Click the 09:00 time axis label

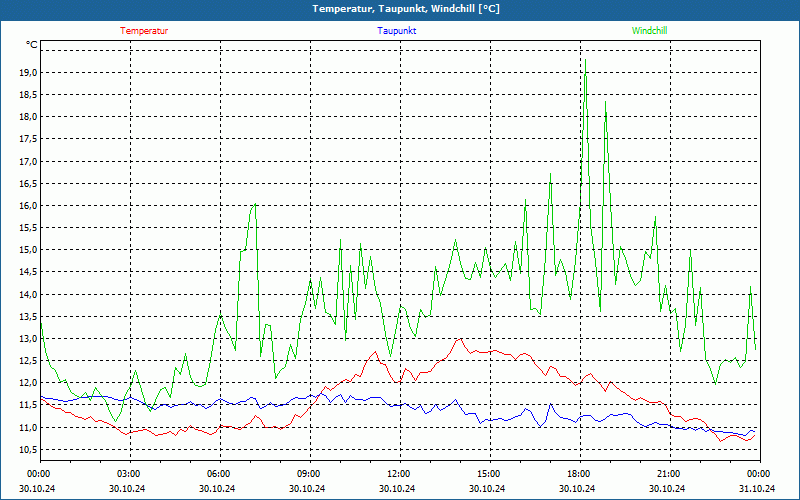[308, 474]
